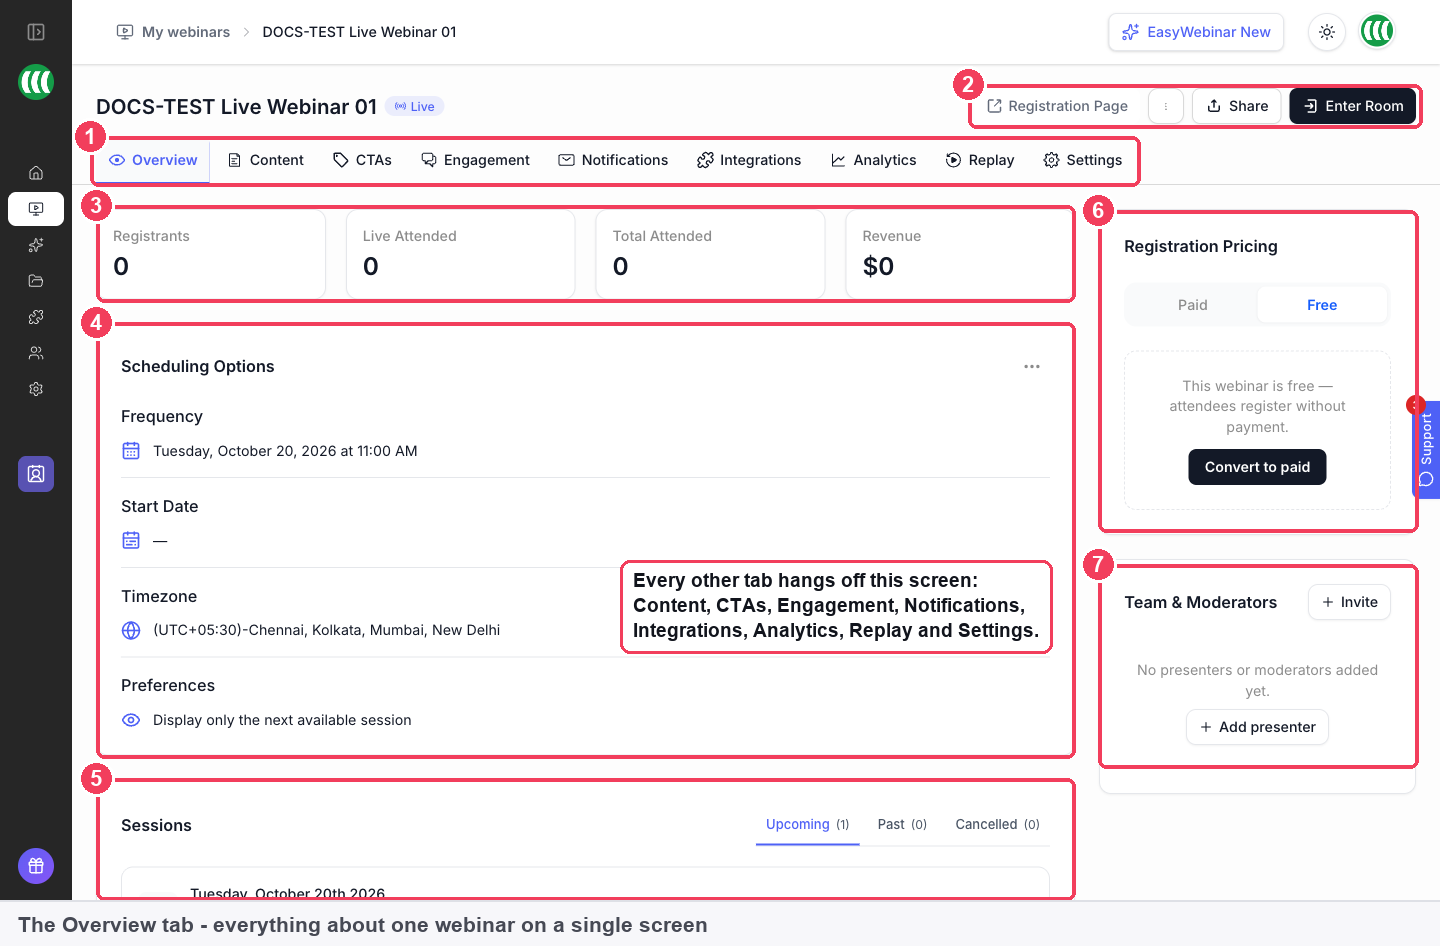Open webinar Settings tab
Screen dimensions: 1440x946
[x=1082, y=160]
